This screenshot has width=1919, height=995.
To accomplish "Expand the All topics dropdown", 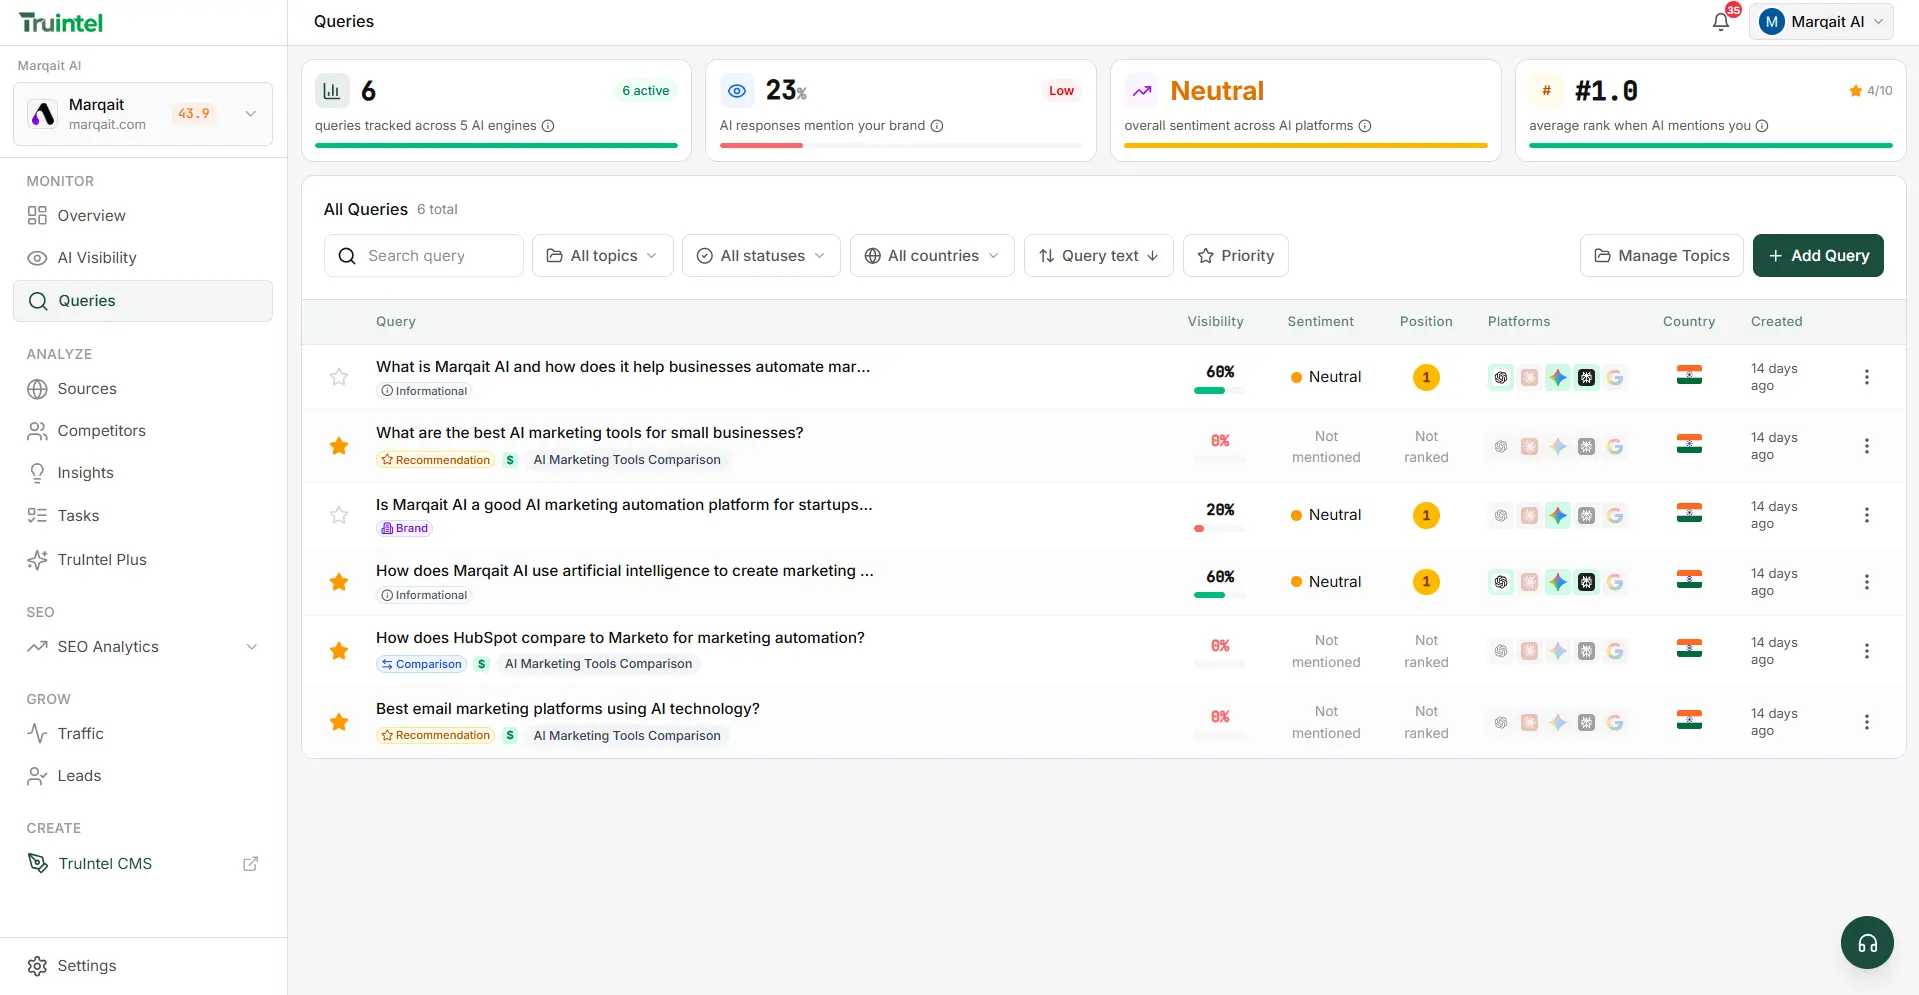I will [602, 256].
